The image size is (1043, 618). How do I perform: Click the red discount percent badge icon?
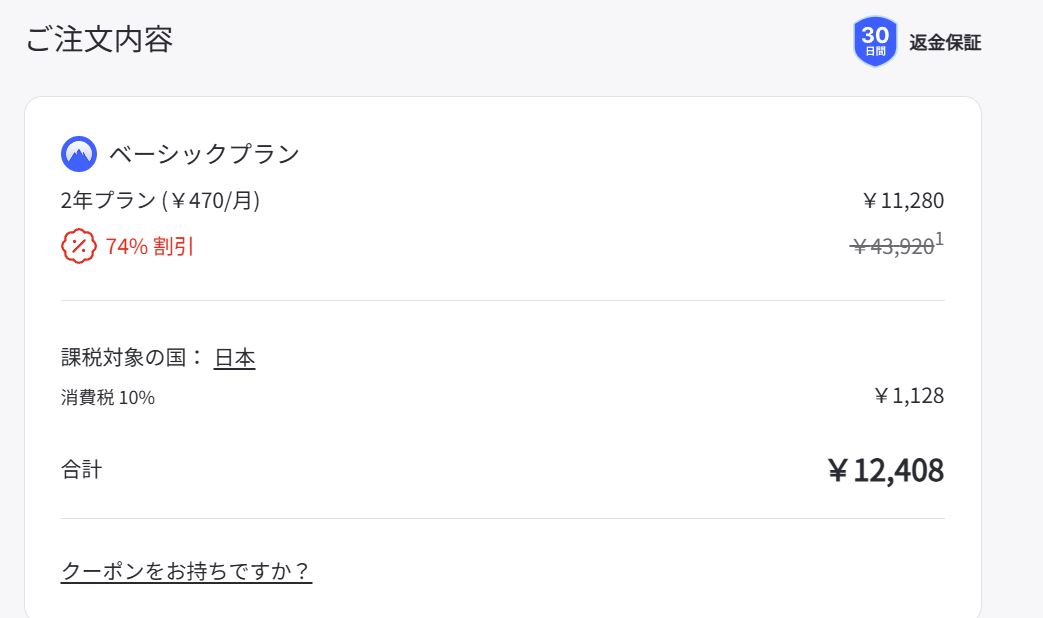78,246
